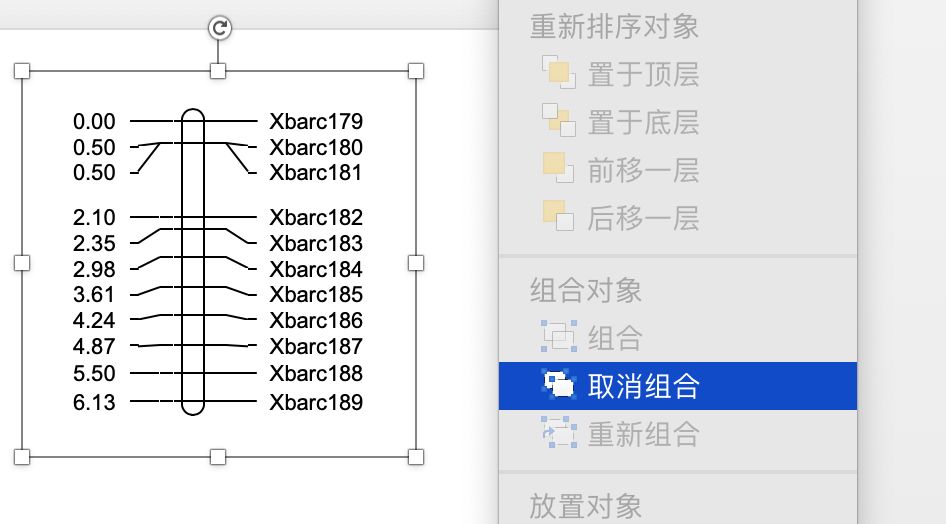
Task: Click marker label Xbarc187
Action: 316,346
